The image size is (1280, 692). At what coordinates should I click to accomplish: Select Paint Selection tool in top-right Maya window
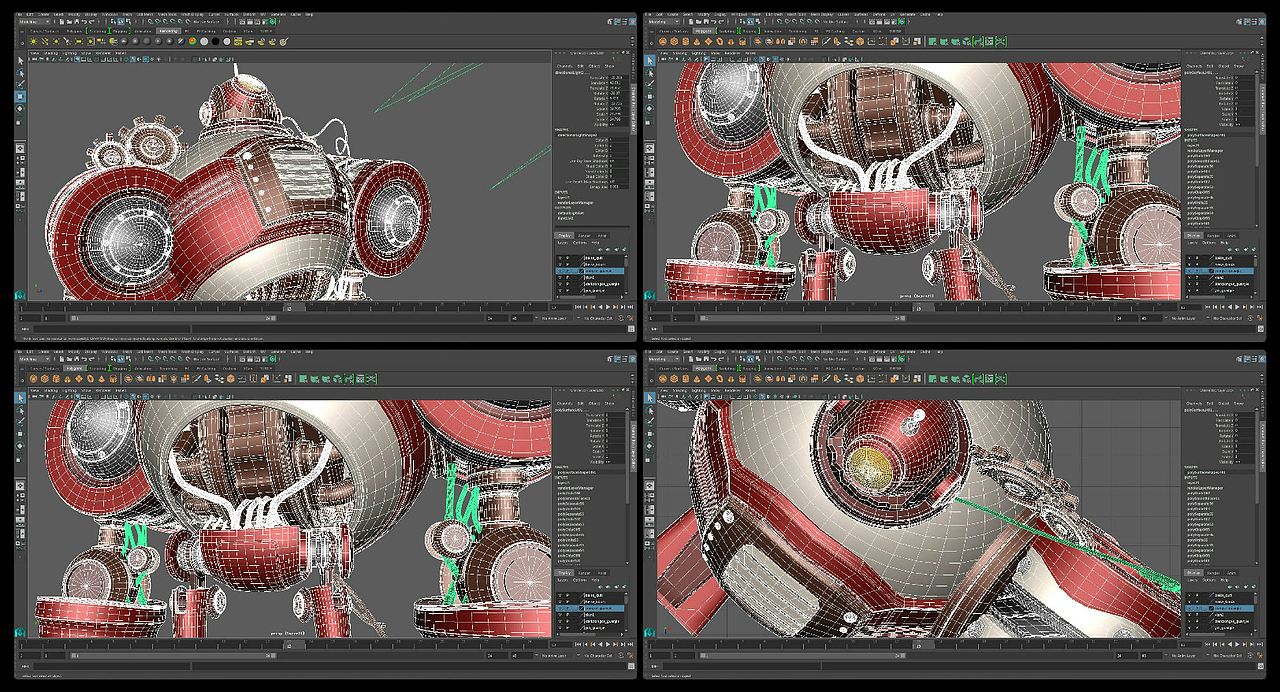coord(650,84)
